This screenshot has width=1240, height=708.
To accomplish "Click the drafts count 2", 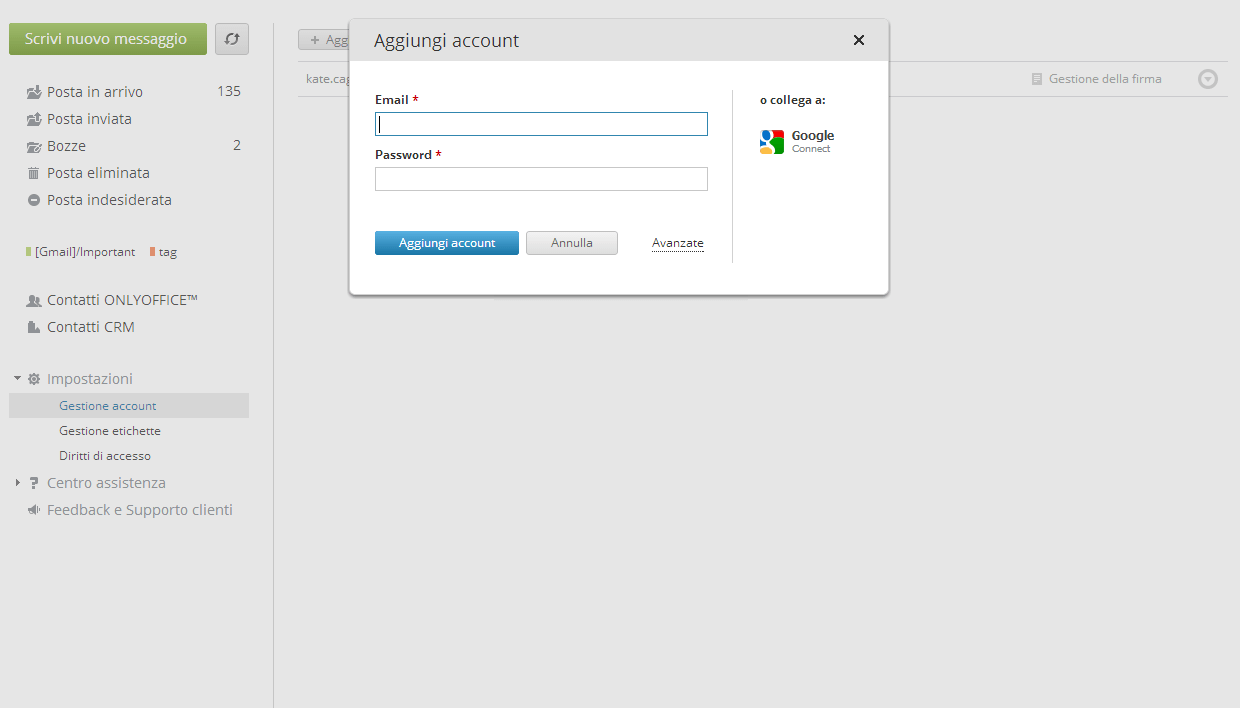I will click(237, 146).
